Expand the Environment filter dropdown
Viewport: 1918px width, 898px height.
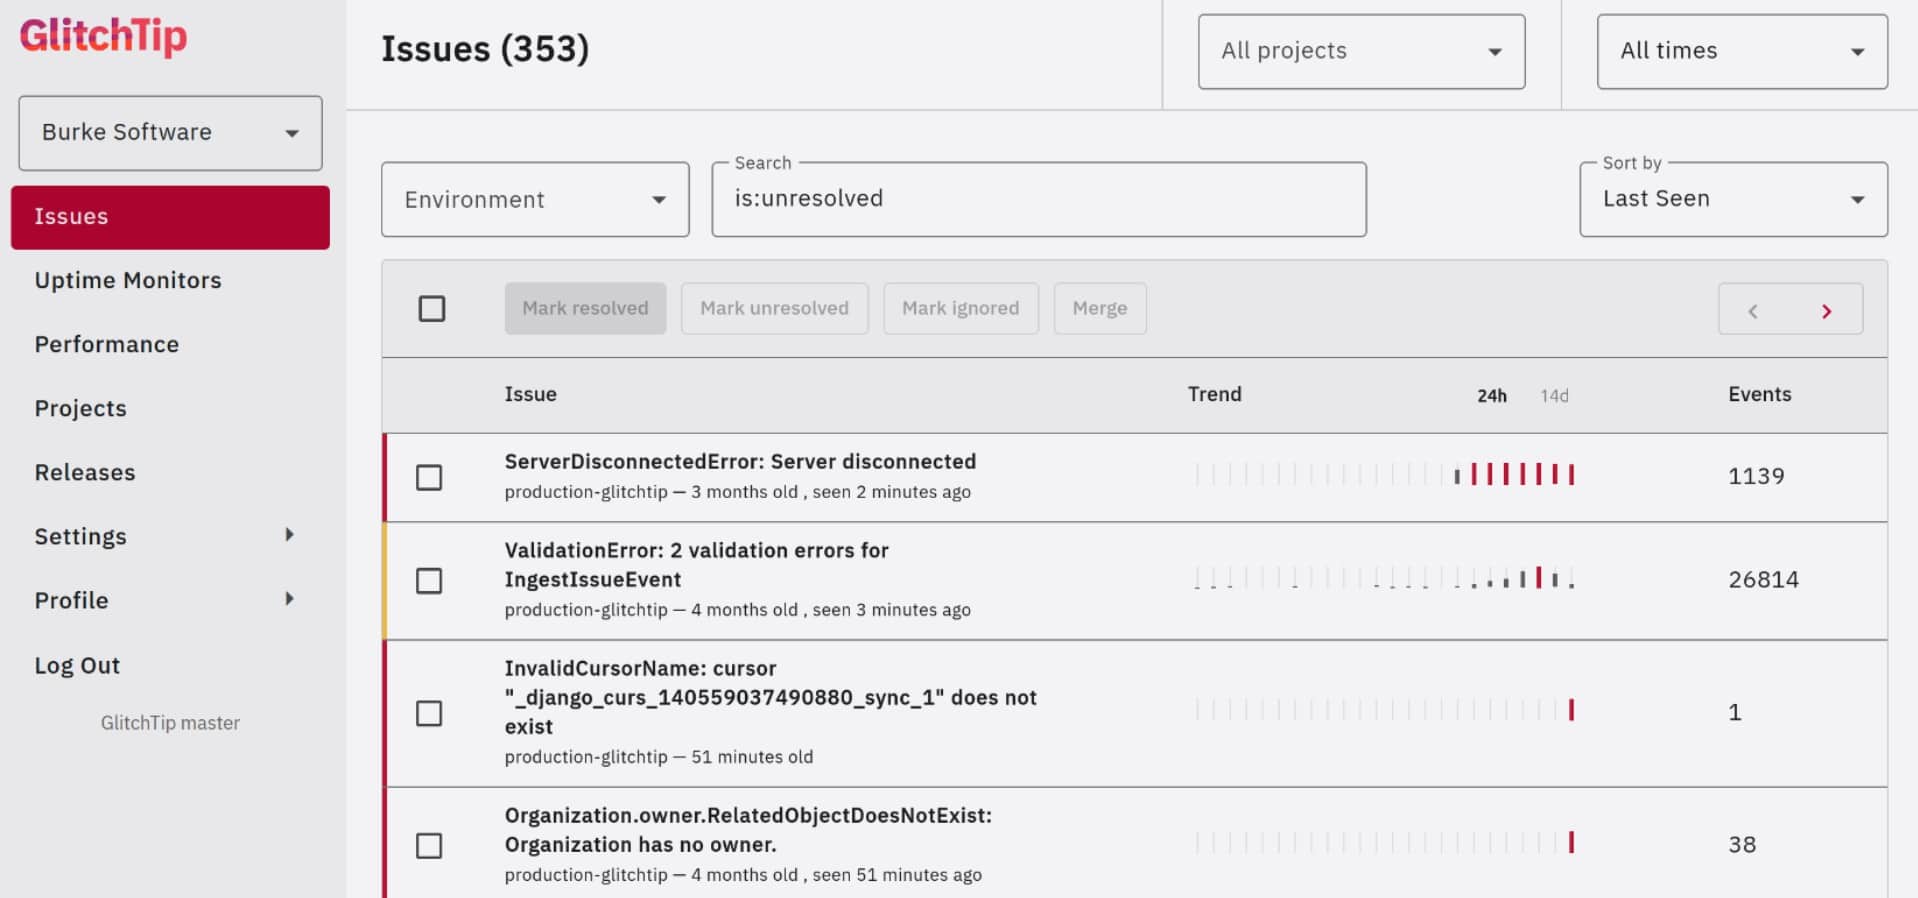(535, 200)
